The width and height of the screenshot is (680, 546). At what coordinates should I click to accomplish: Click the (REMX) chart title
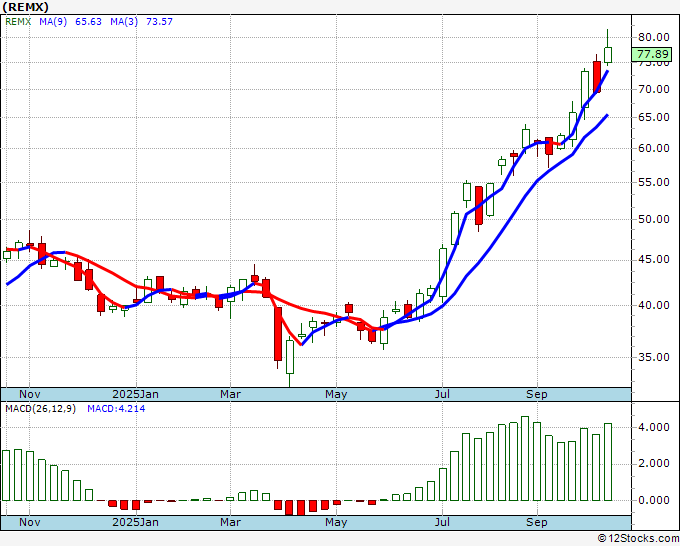coord(25,7)
